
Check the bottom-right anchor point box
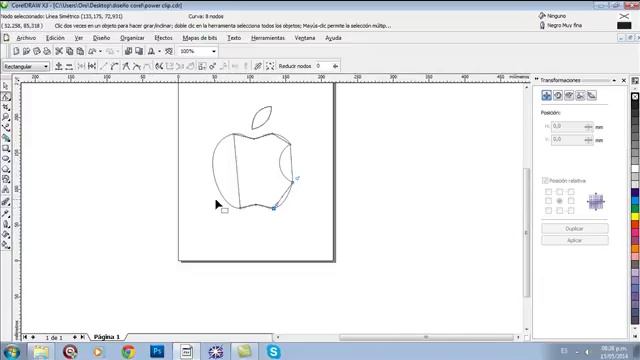click(571, 211)
